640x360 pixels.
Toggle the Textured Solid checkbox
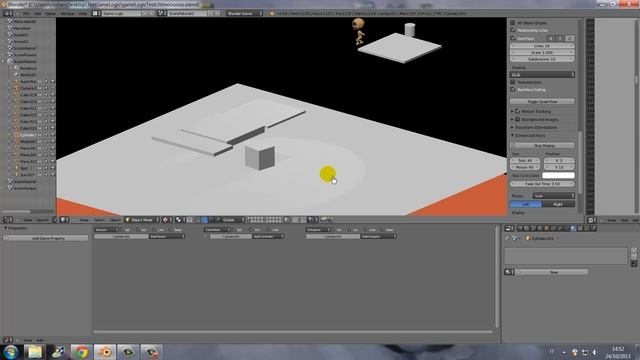(x=513, y=82)
